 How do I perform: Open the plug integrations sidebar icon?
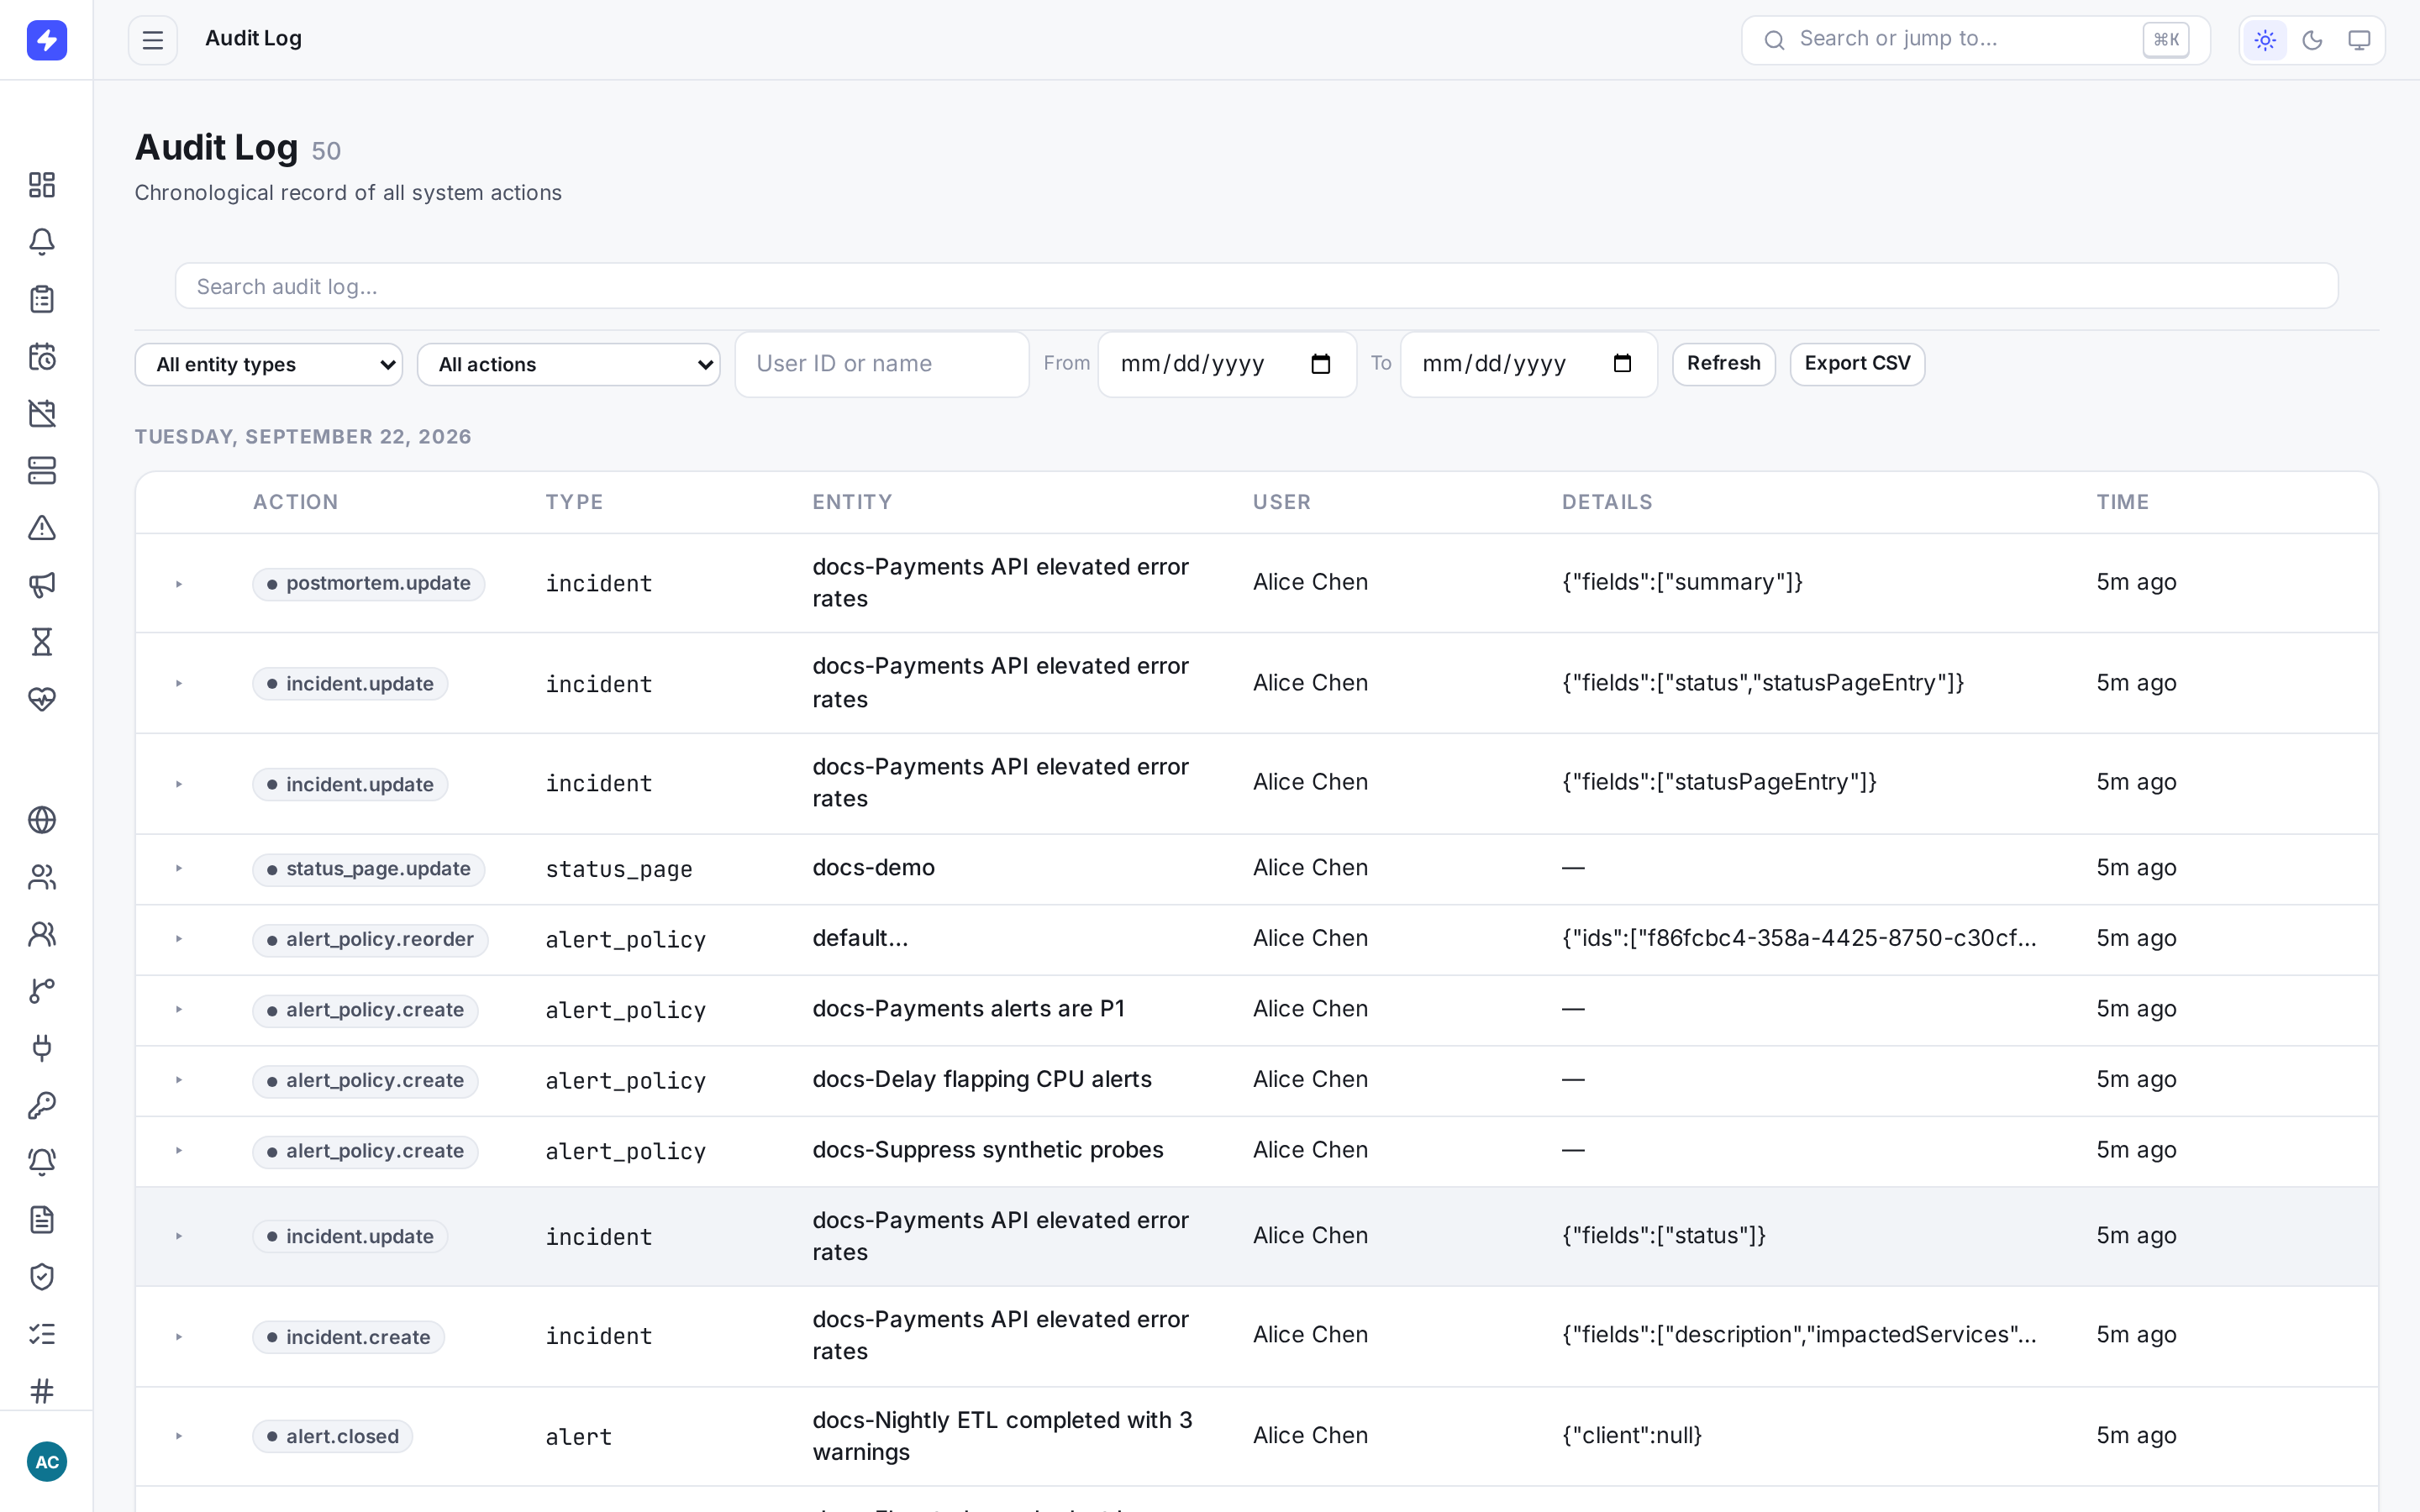pos(42,1048)
